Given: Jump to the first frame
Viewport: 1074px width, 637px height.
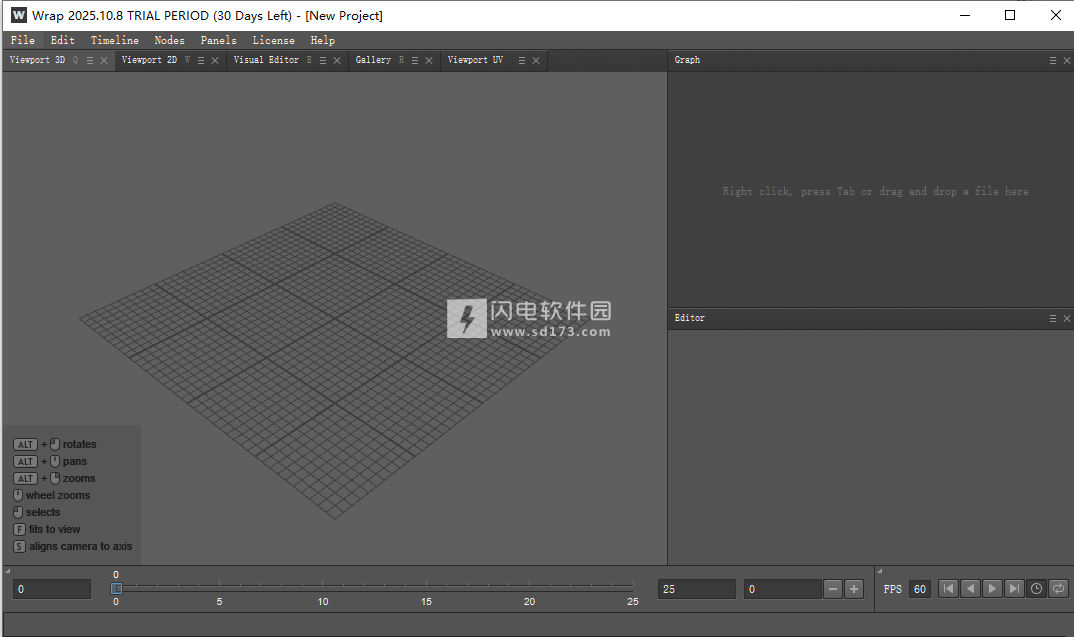Looking at the screenshot, I should 948,589.
